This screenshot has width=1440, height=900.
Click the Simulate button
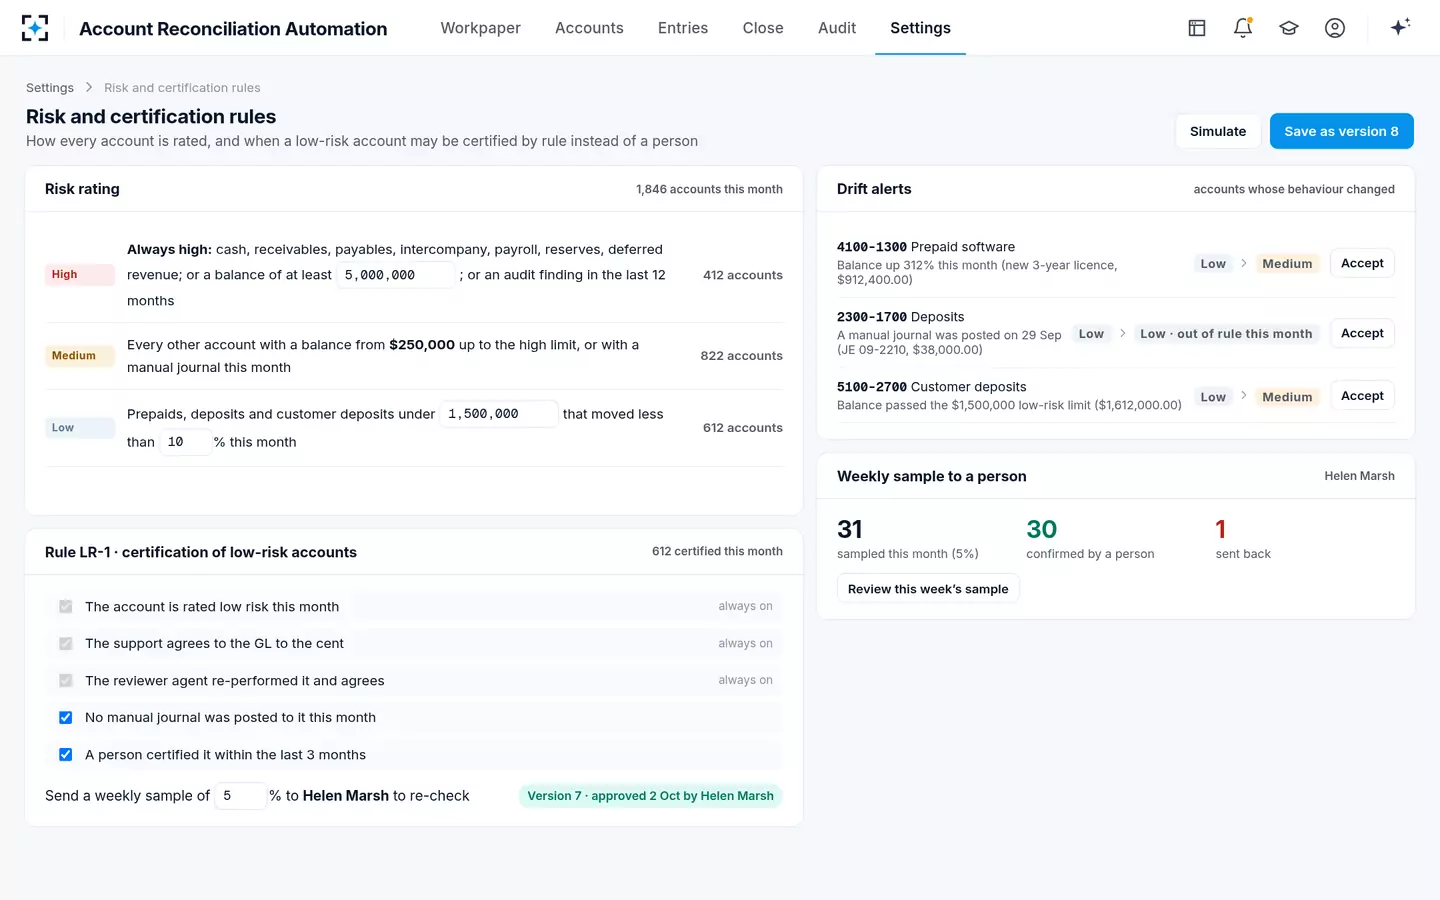1218,131
